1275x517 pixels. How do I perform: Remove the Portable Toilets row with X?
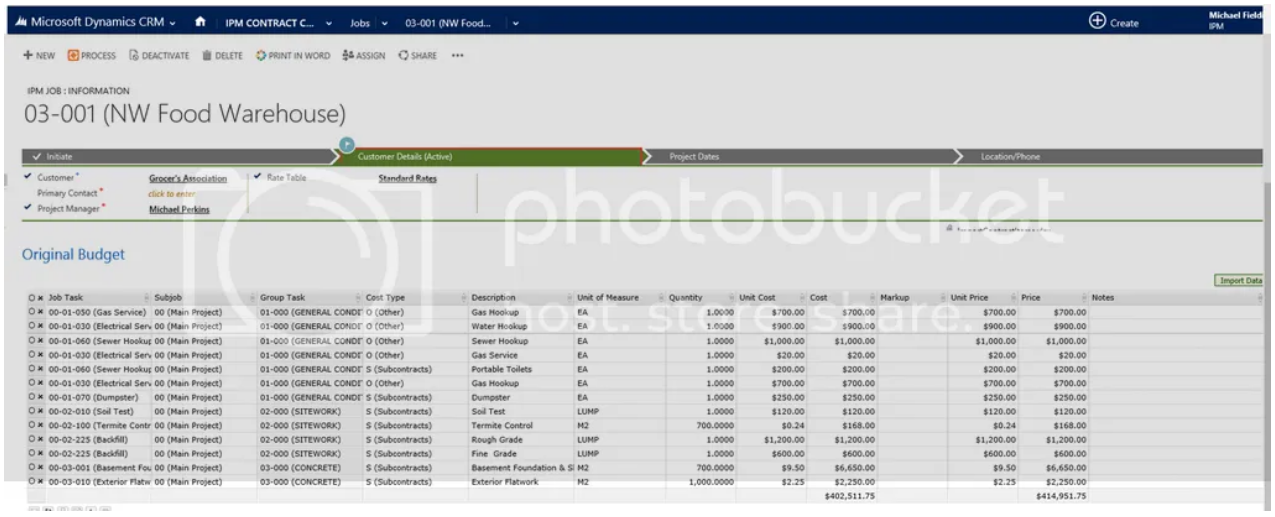coord(41,368)
